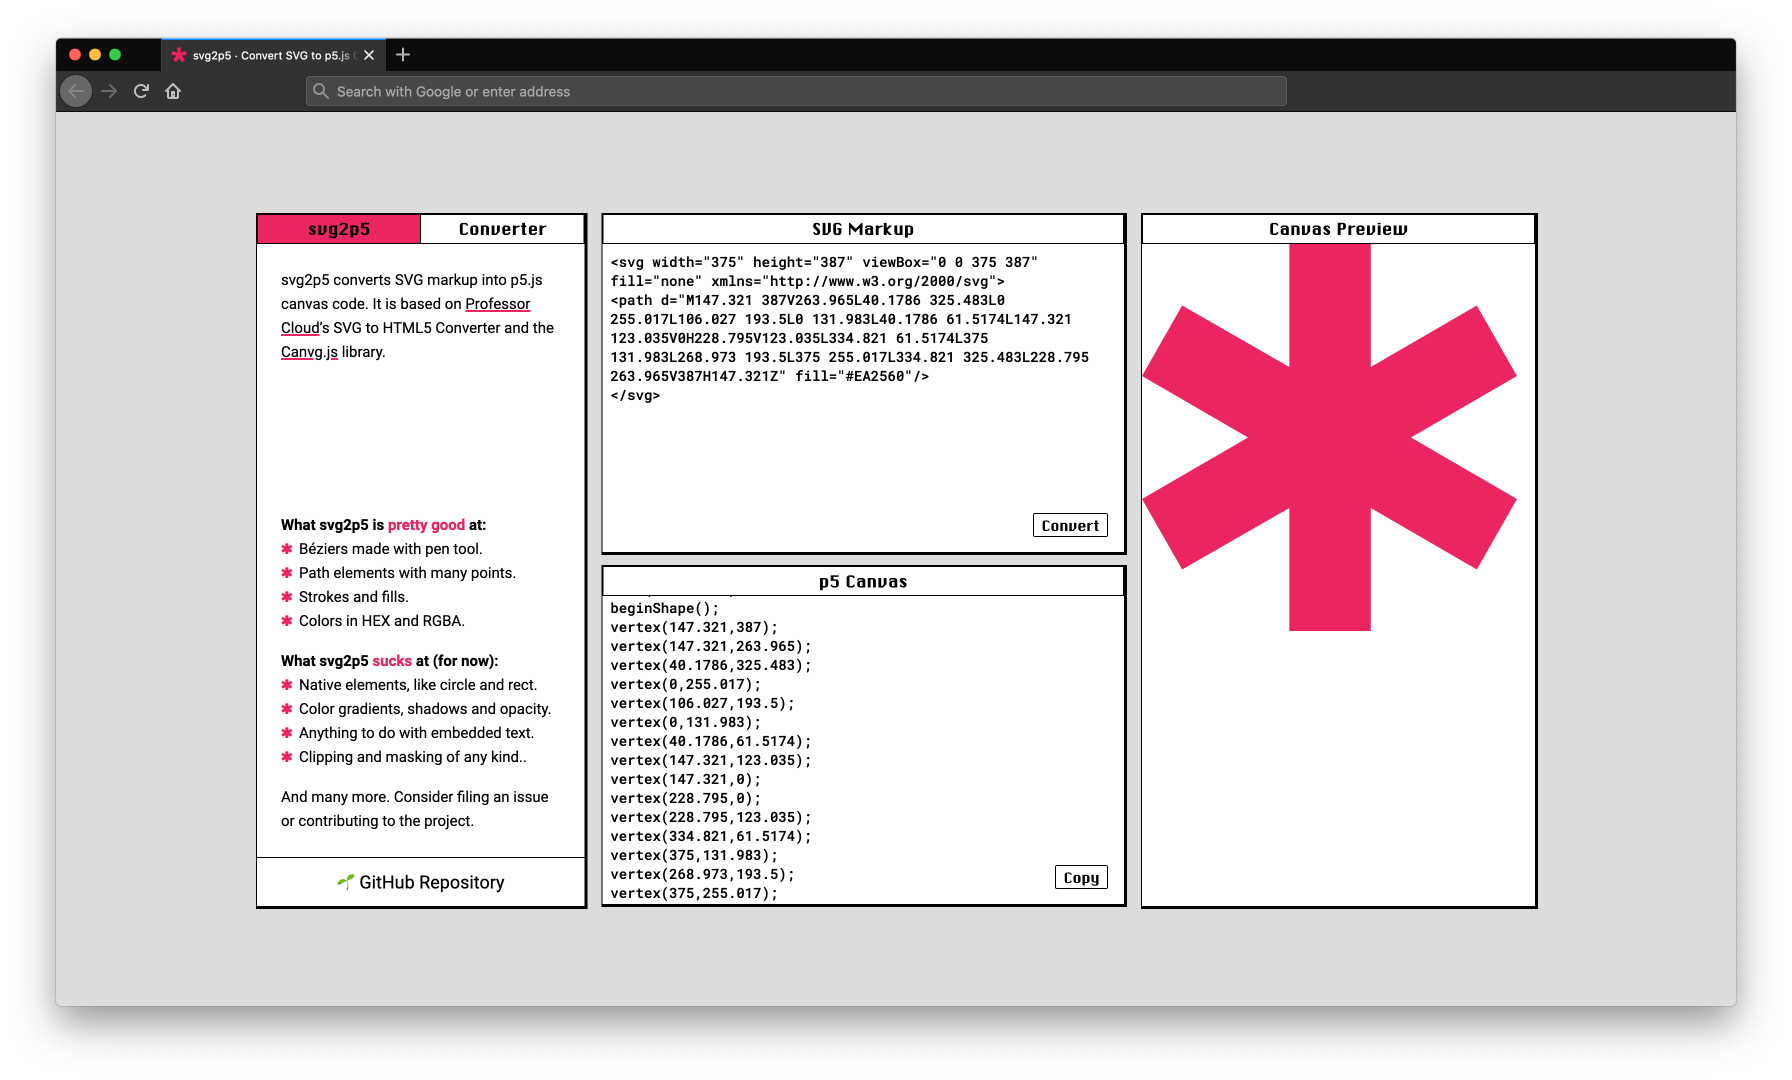Click the SVG Markup panel header
1792x1080 pixels.
pos(863,229)
